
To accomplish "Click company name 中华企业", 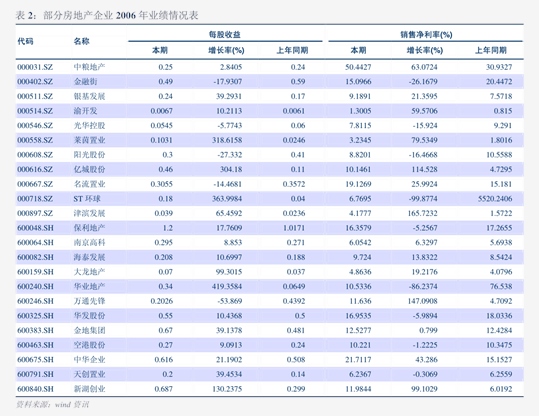I will [89, 359].
